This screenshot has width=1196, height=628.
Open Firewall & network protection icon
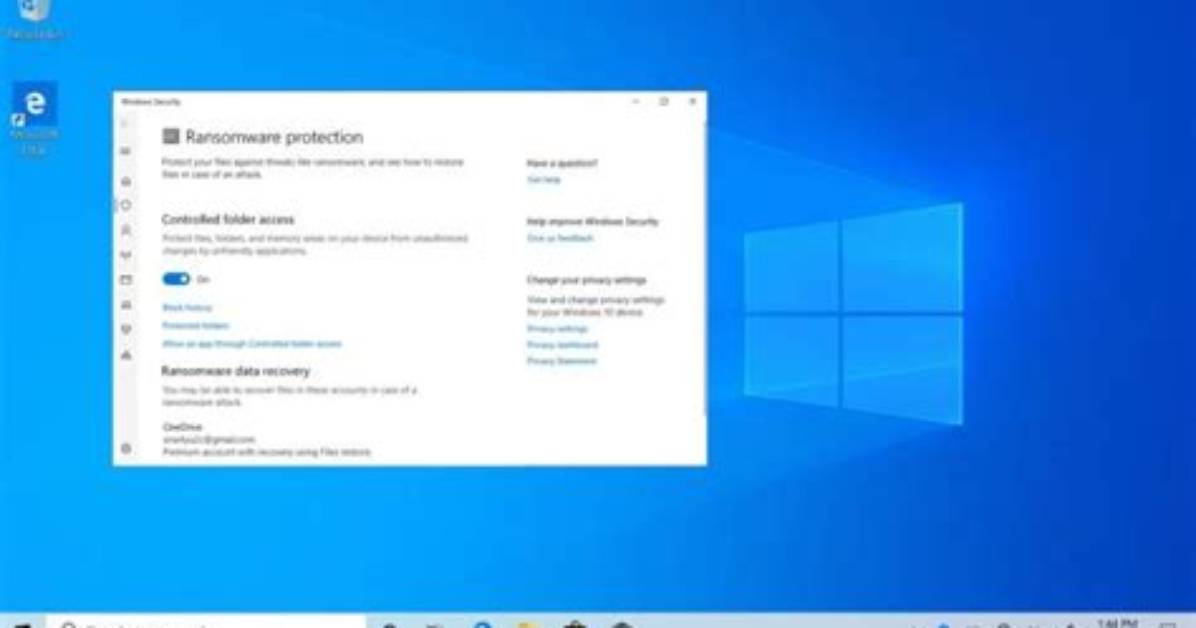coord(126,255)
